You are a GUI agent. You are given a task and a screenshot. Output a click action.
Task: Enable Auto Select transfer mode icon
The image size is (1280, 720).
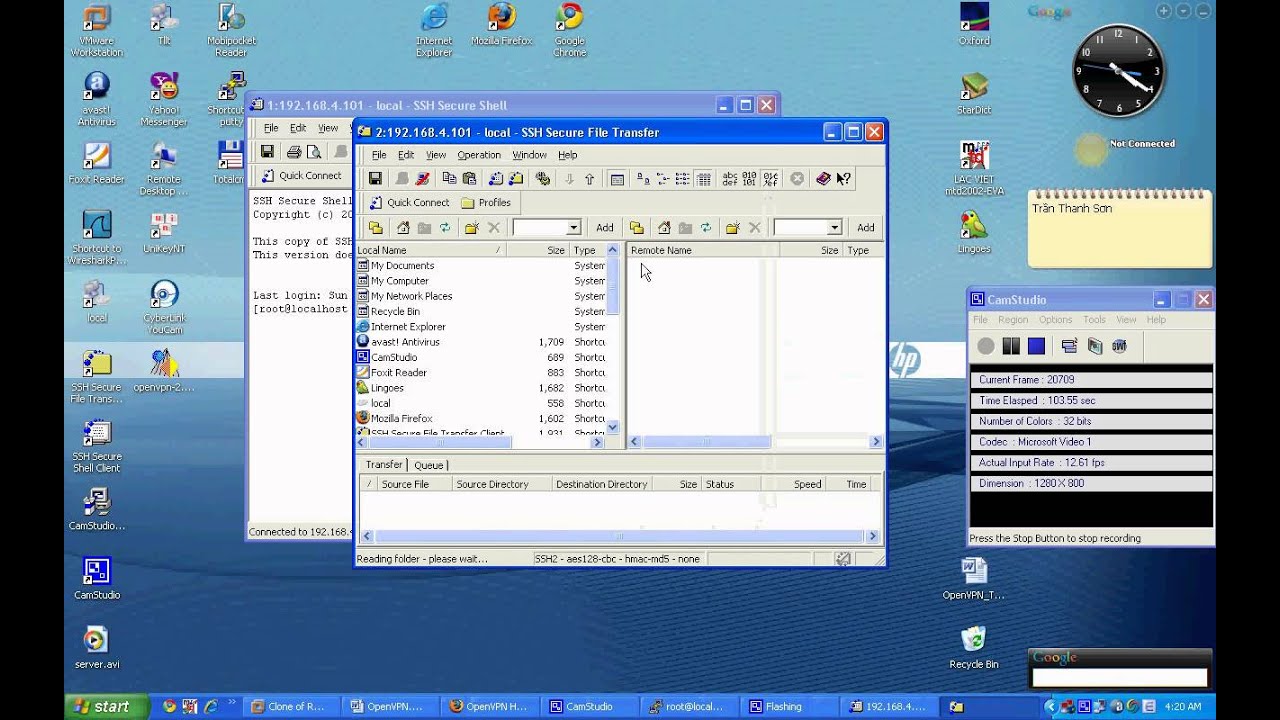[770, 179]
